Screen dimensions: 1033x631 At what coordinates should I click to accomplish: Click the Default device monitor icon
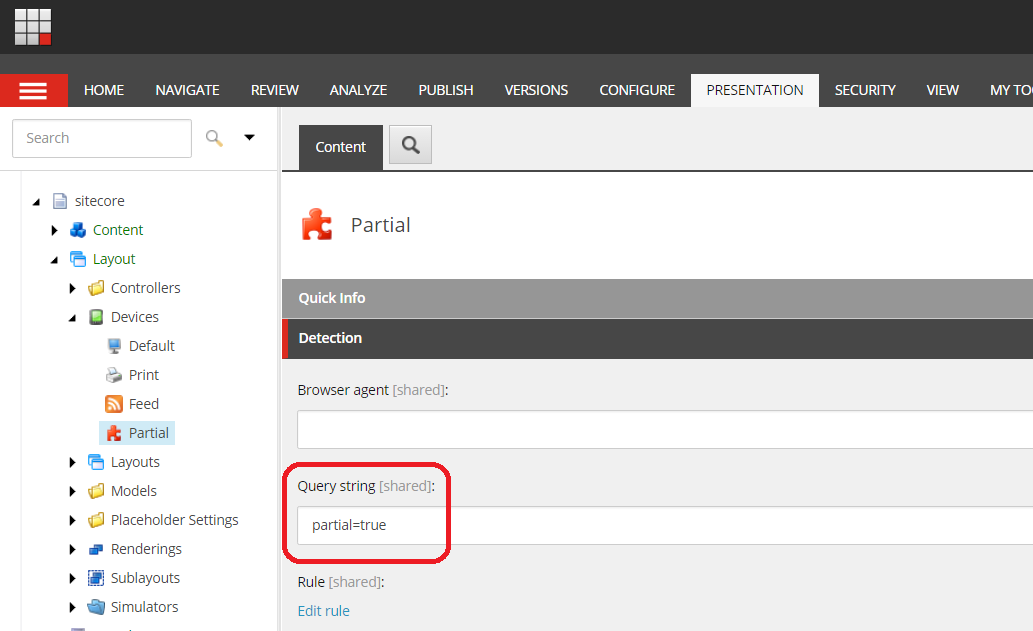coord(114,346)
